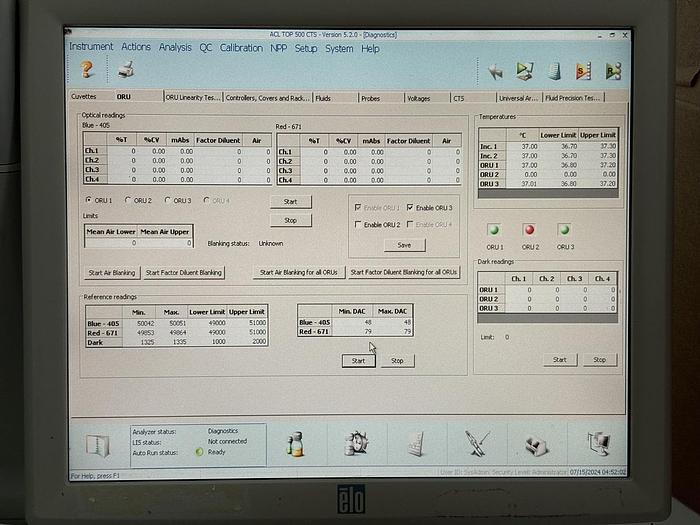Click the Mean Air Lower value cell
This screenshot has width=700, height=525.
click(x=110, y=242)
